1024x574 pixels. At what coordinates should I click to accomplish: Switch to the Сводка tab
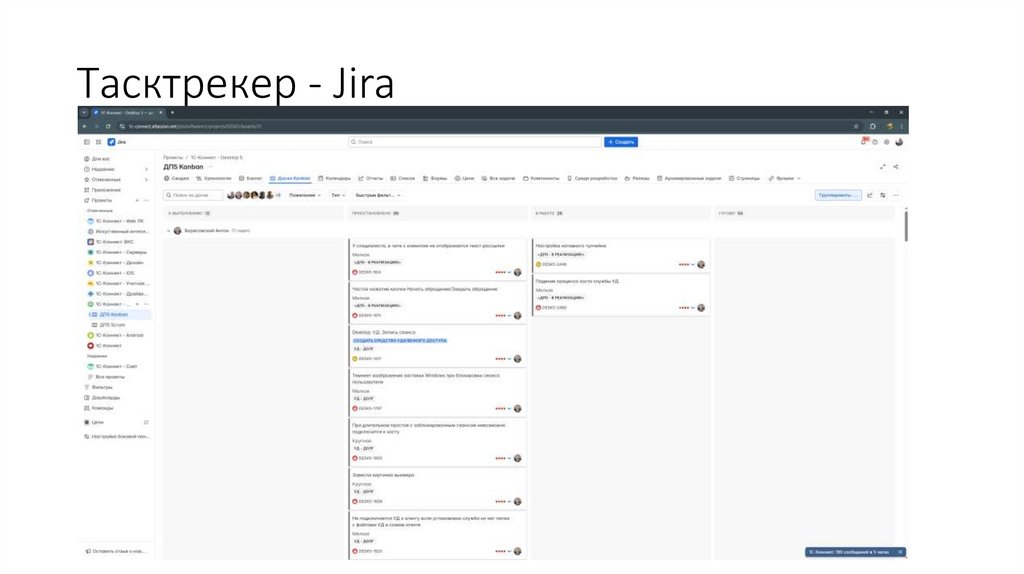(x=176, y=178)
